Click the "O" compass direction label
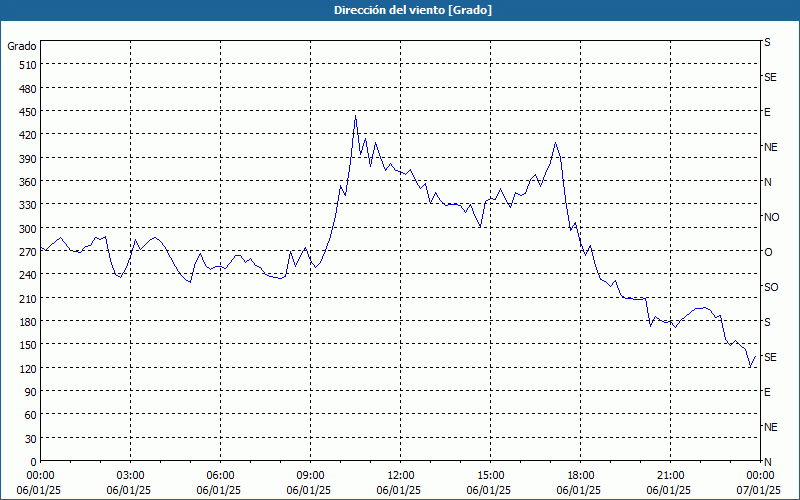 [768, 252]
